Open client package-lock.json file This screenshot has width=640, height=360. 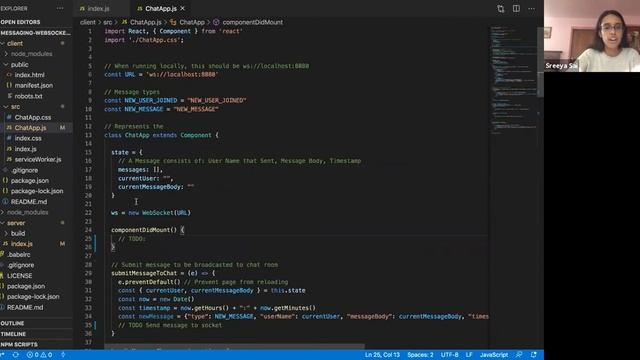coord(36,191)
